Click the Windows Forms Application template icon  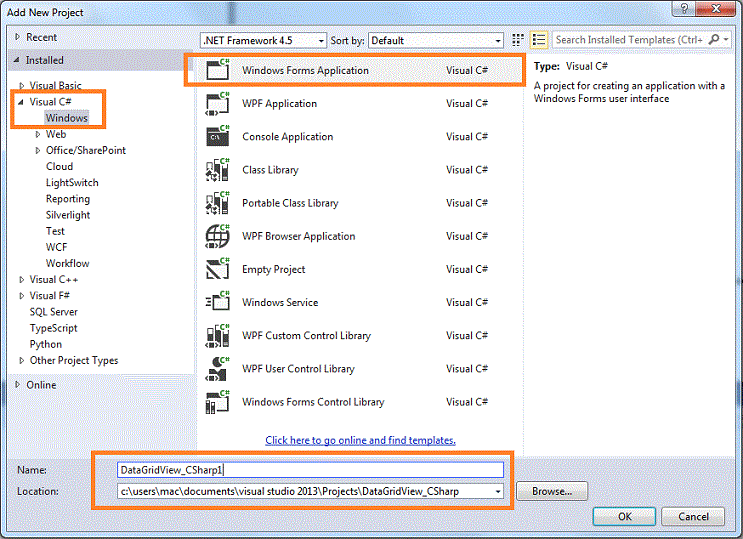coord(217,70)
